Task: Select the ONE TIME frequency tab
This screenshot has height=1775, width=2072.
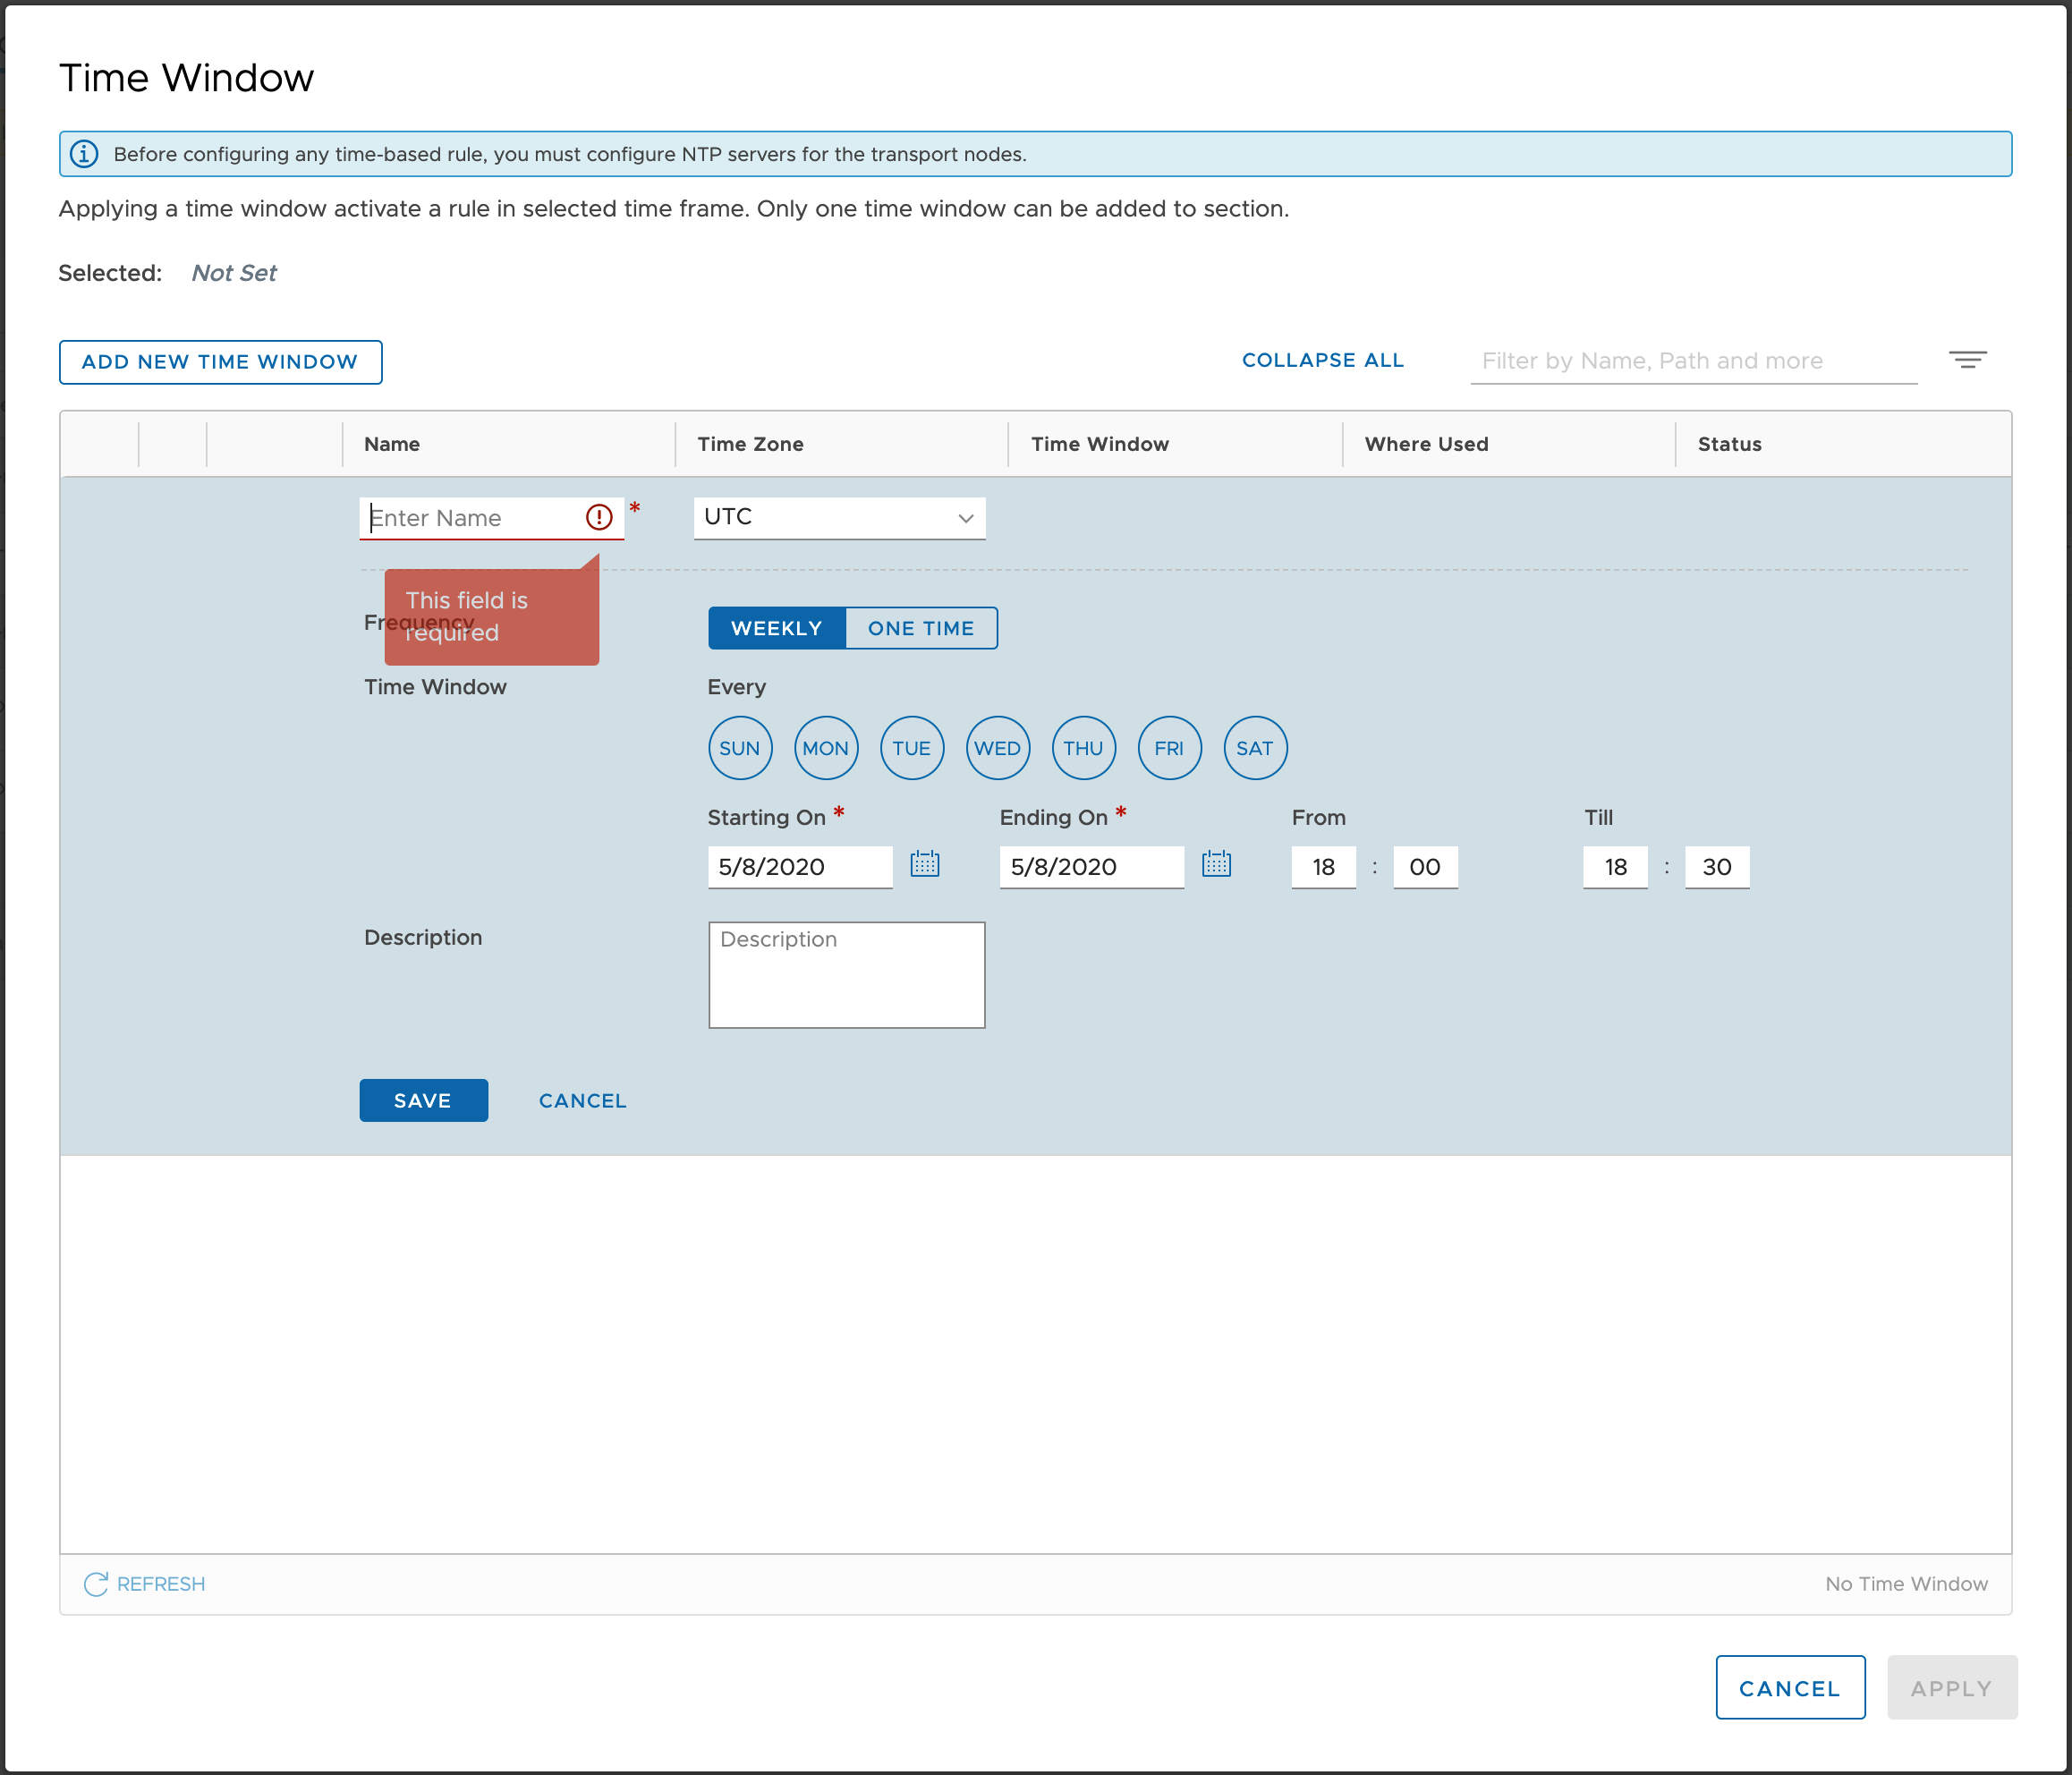Action: (x=920, y=628)
